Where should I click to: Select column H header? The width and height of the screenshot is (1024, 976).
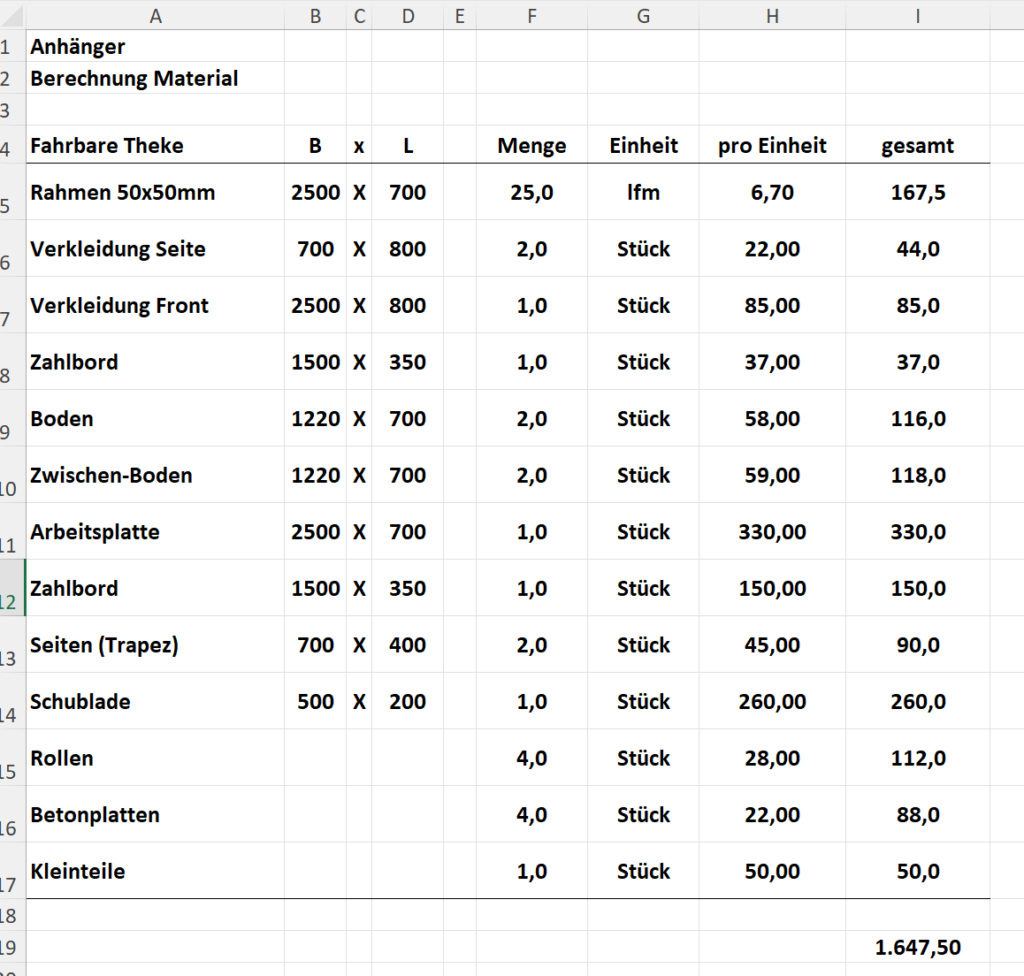(x=772, y=16)
